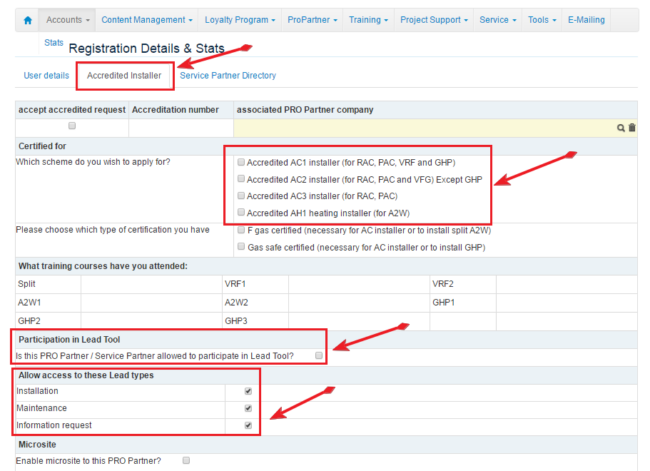This screenshot has width=650, height=471.
Task: Enable Accredited AH1 heating installer option
Action: [240, 213]
